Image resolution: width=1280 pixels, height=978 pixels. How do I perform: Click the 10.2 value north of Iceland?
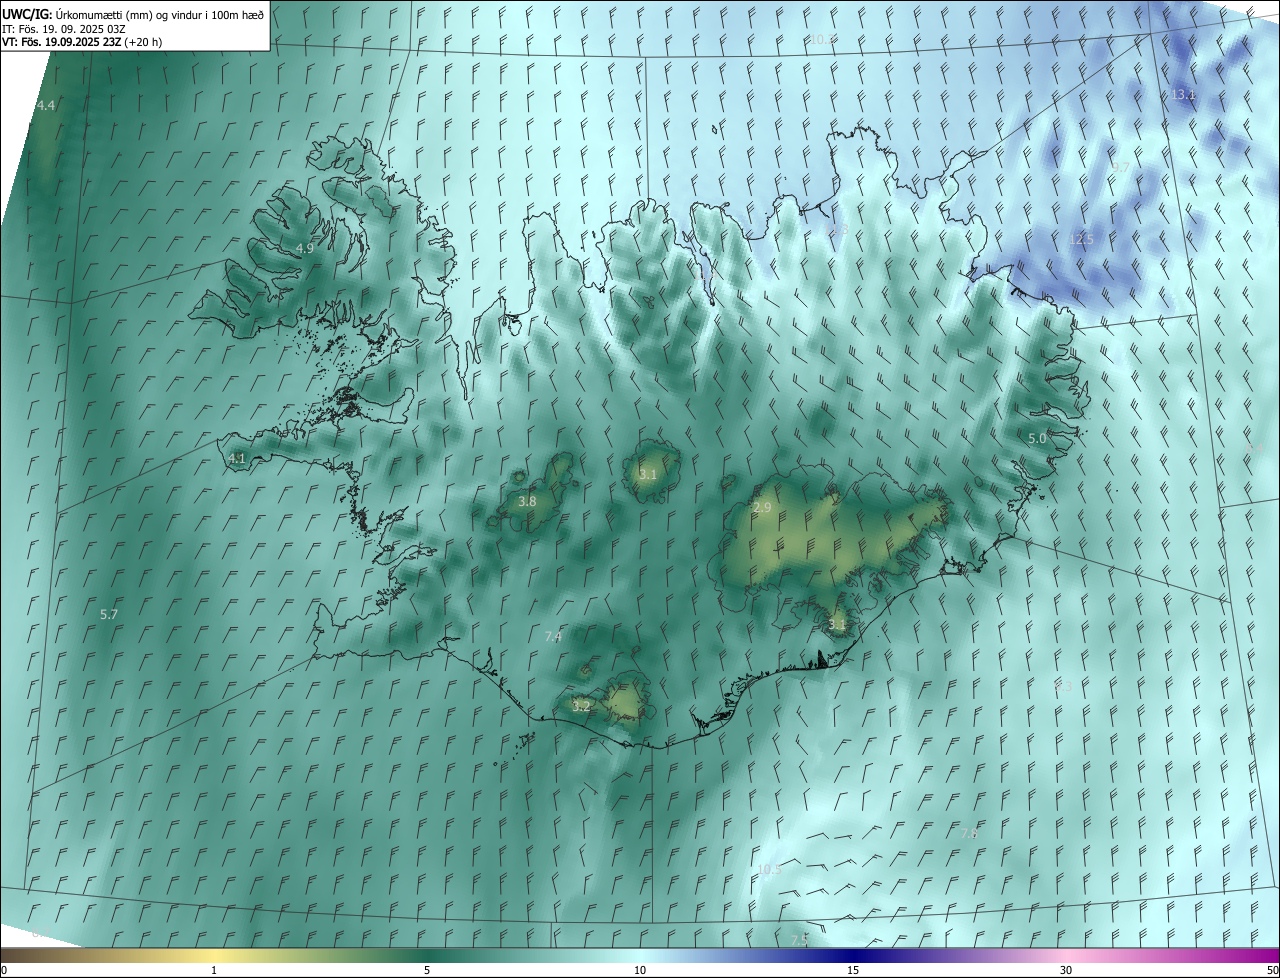[823, 39]
